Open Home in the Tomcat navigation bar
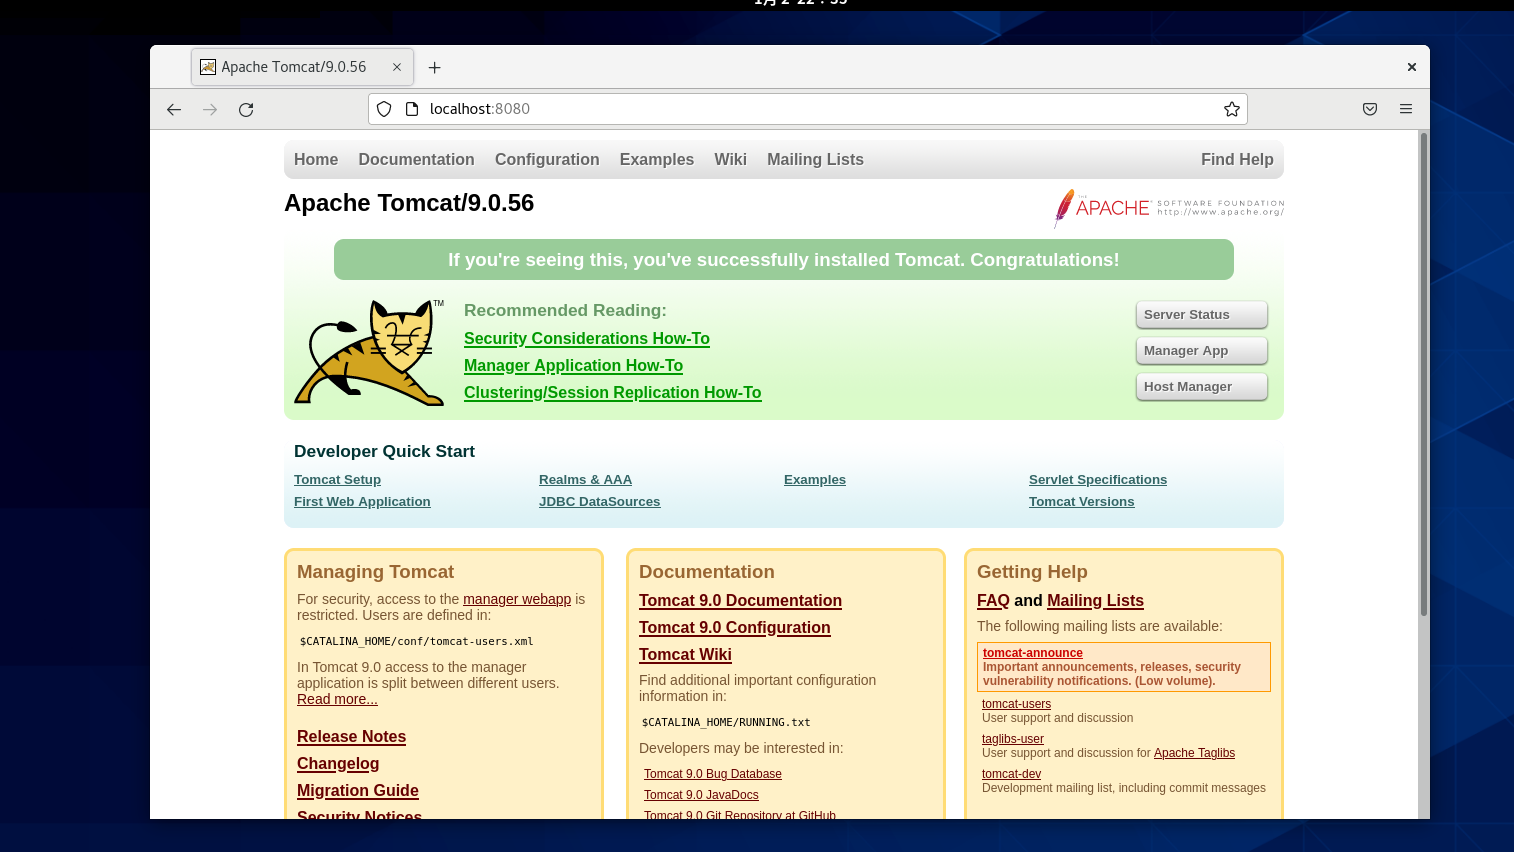This screenshot has height=852, width=1514. point(316,159)
